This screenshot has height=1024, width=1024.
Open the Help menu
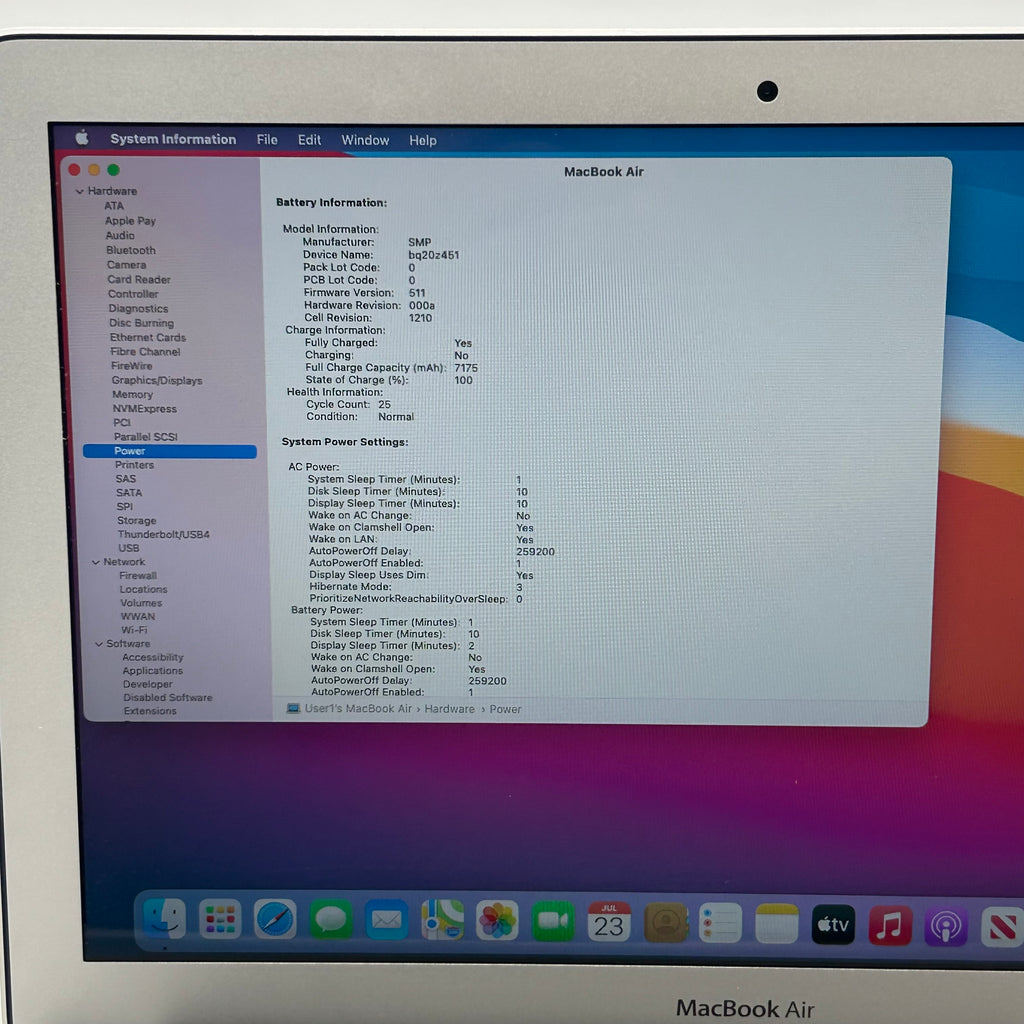423,140
